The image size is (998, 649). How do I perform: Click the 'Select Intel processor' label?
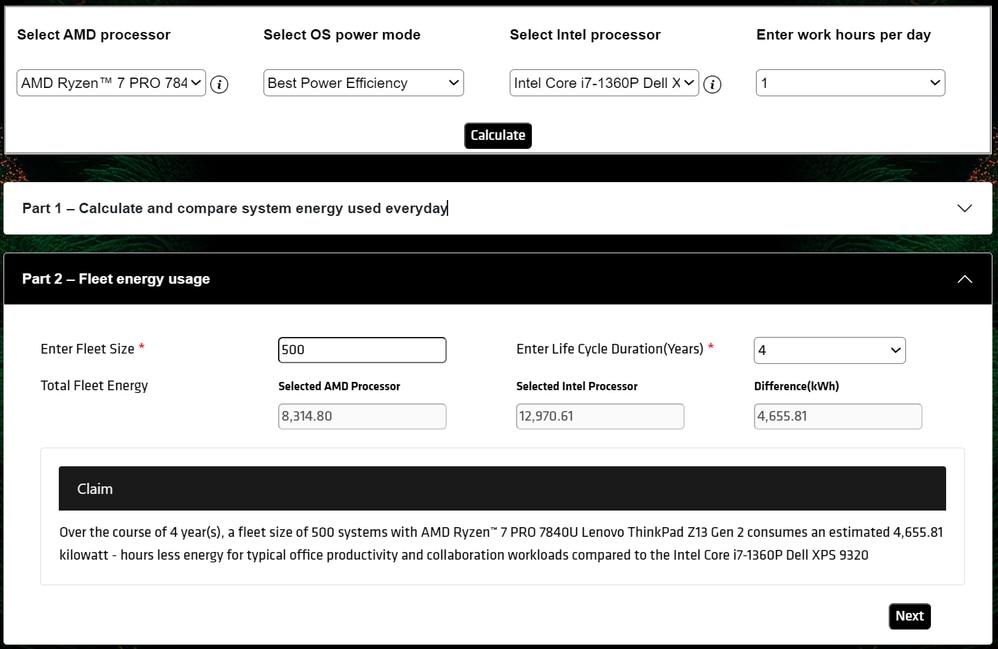(585, 35)
